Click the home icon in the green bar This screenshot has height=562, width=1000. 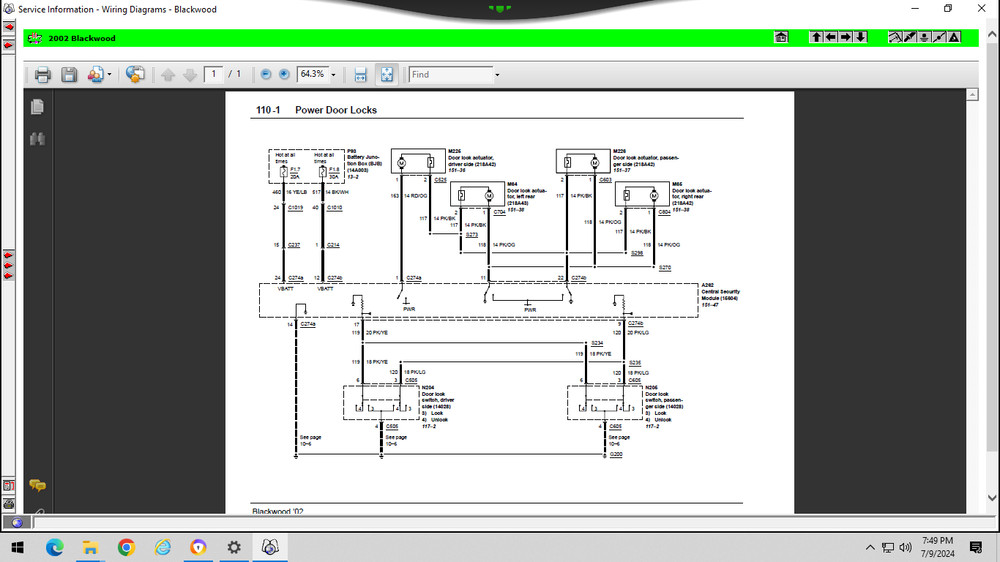tap(781, 37)
